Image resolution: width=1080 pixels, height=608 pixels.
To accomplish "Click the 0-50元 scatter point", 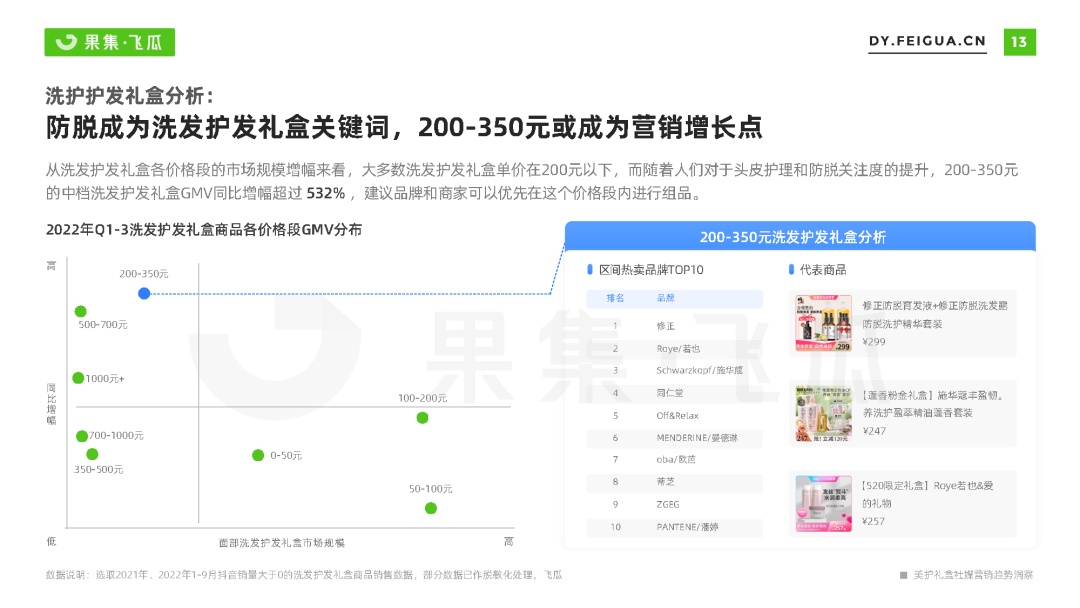I will click(x=258, y=455).
